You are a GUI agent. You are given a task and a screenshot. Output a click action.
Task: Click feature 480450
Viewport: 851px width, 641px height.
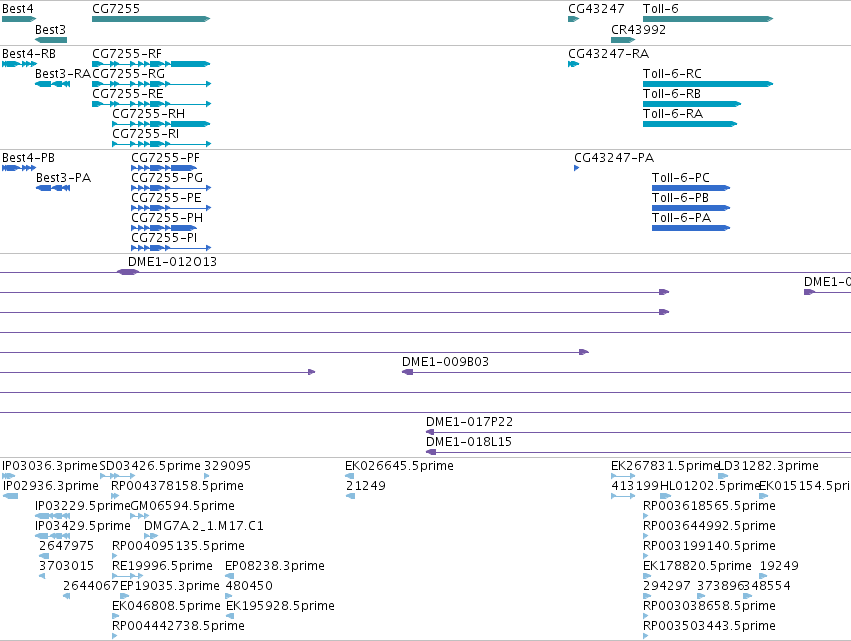(x=228, y=596)
